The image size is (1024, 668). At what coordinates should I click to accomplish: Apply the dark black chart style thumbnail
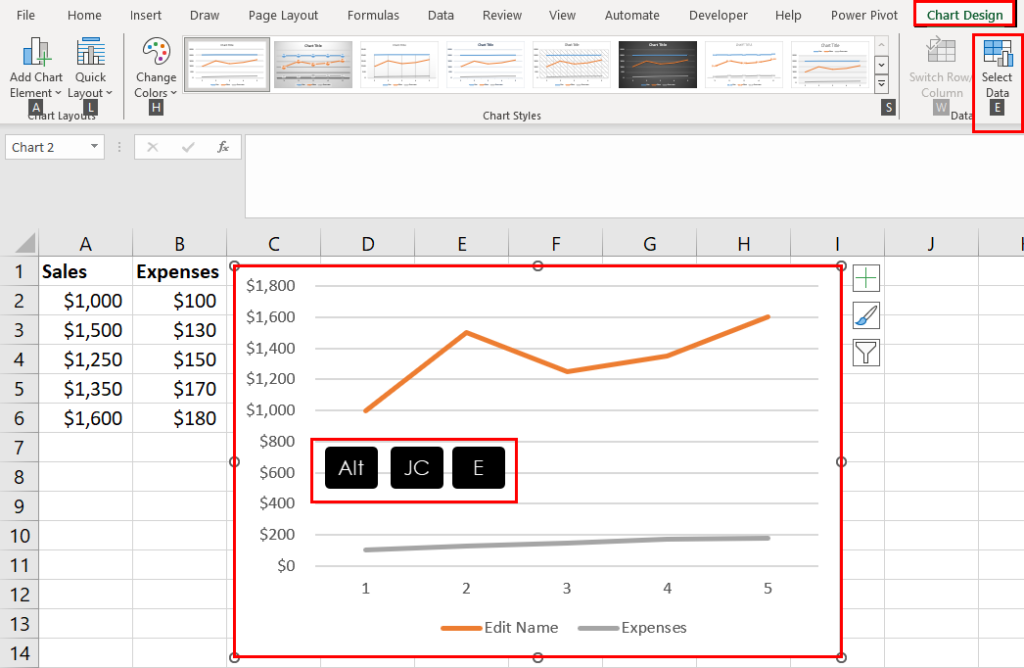click(x=658, y=64)
